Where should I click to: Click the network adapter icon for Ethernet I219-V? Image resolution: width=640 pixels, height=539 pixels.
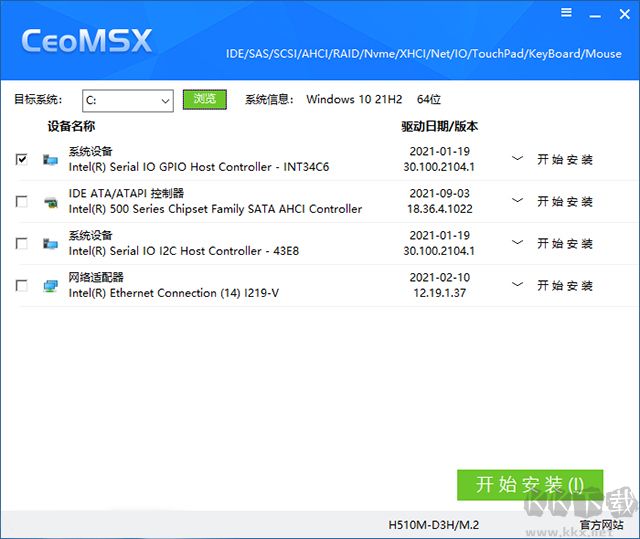[x=50, y=286]
